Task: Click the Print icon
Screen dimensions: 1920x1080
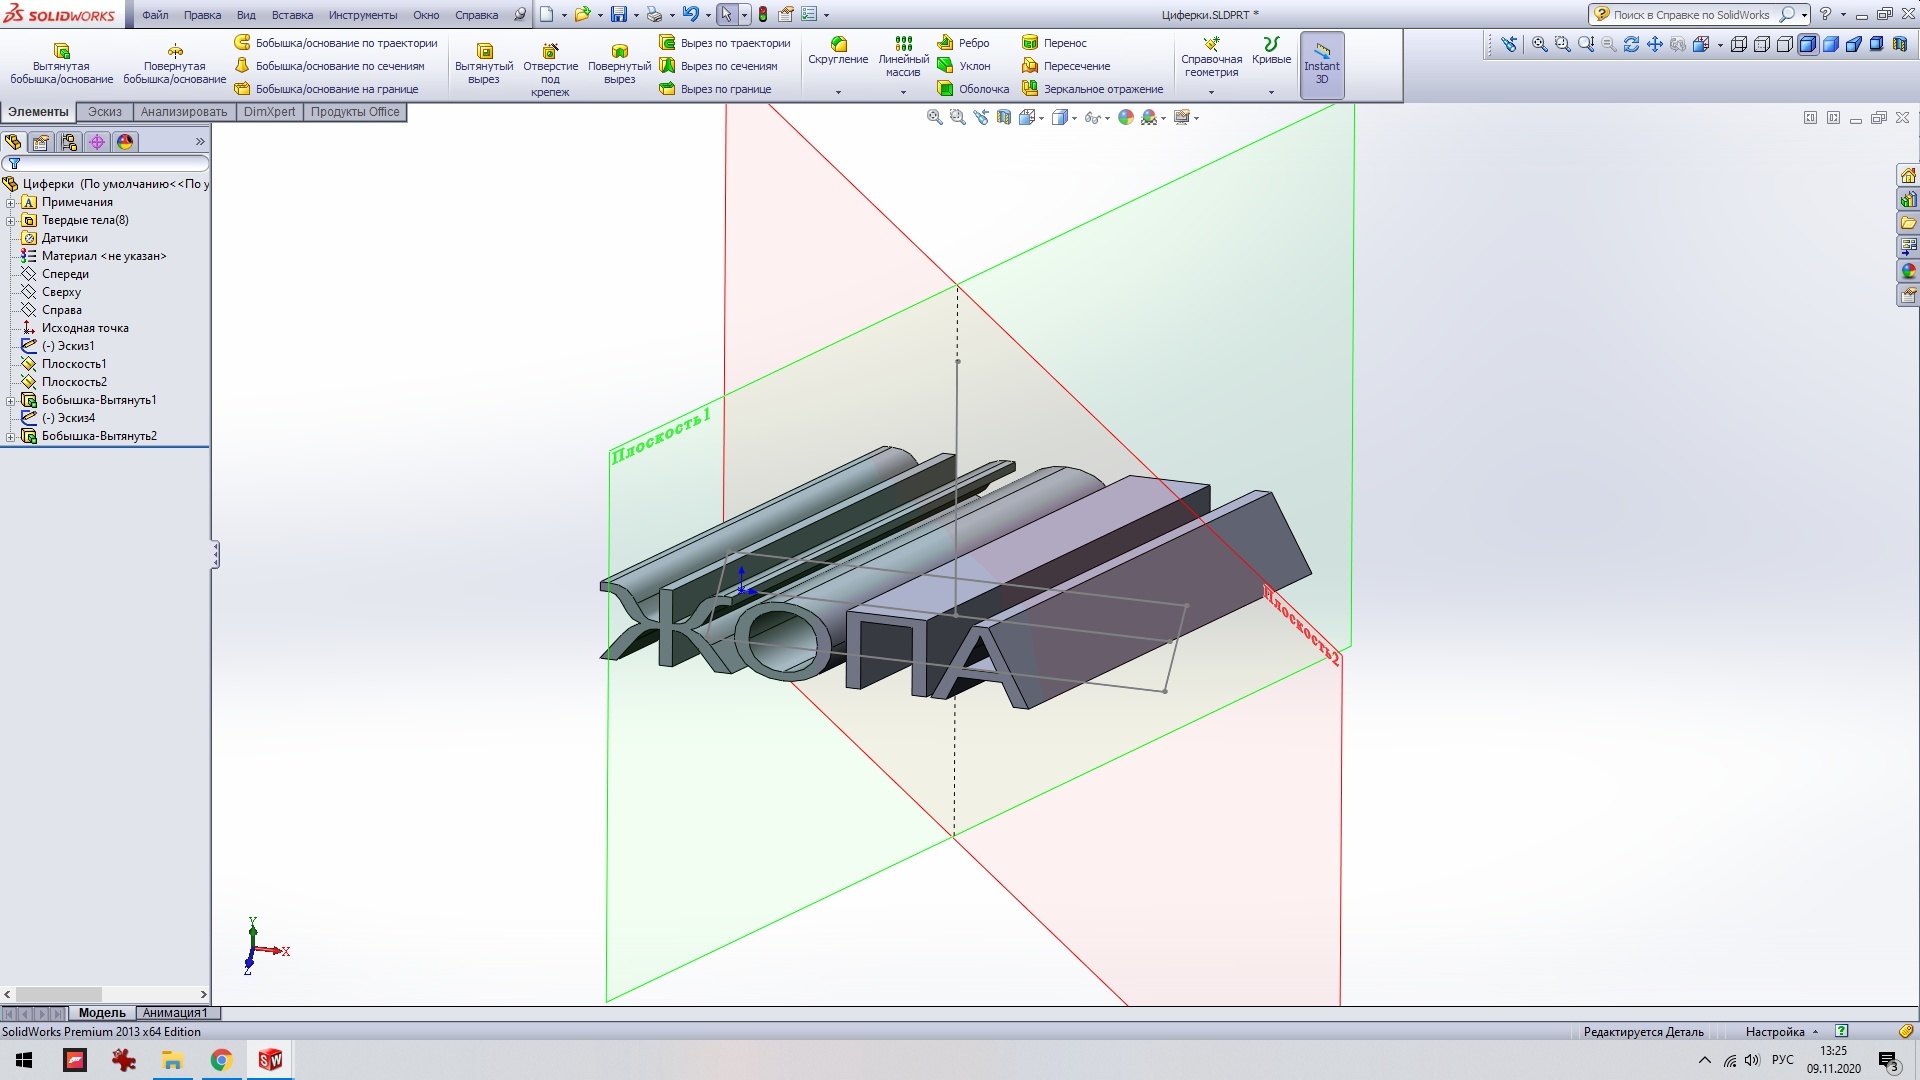Action: tap(654, 15)
